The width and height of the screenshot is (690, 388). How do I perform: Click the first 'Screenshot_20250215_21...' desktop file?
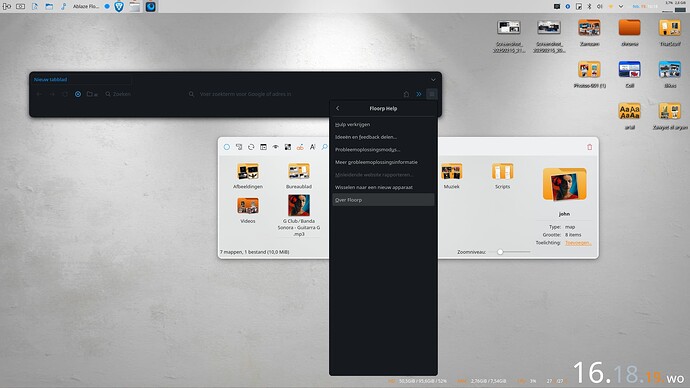[509, 36]
